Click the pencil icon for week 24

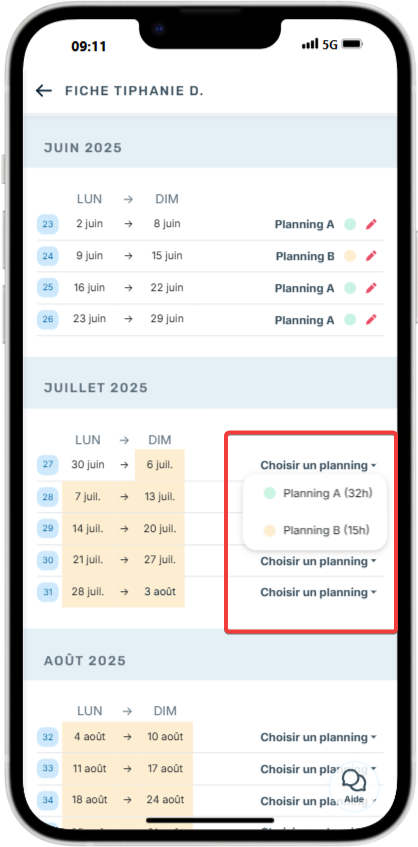click(370, 256)
